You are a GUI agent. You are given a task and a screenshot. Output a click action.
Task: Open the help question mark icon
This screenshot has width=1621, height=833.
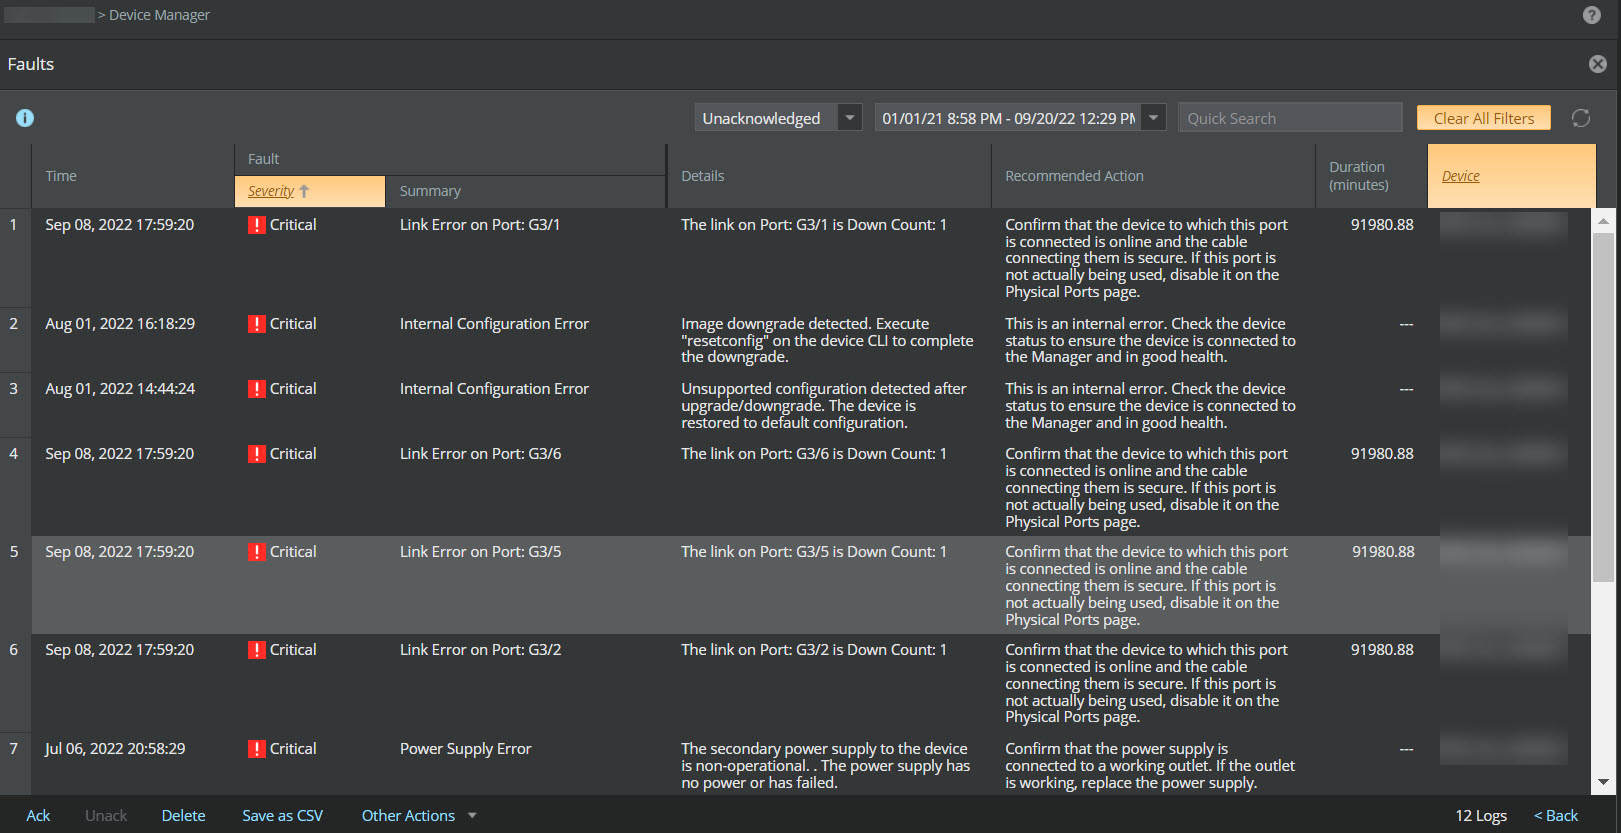[1592, 15]
